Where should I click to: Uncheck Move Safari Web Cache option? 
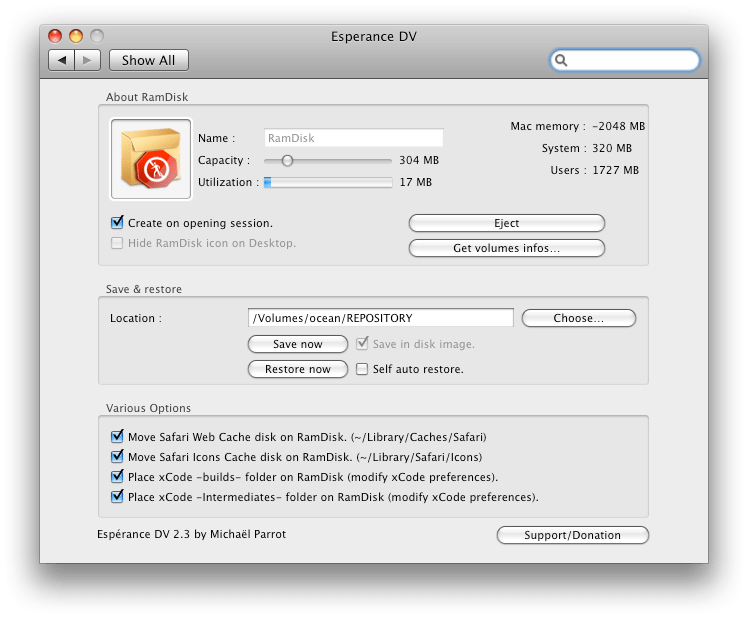tap(117, 436)
